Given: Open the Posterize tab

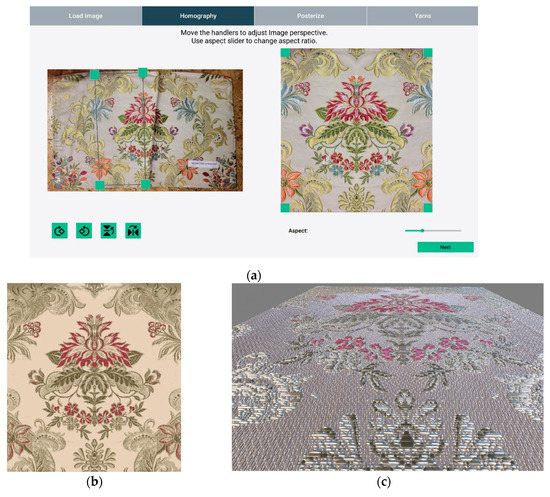Looking at the screenshot, I should tap(310, 16).
